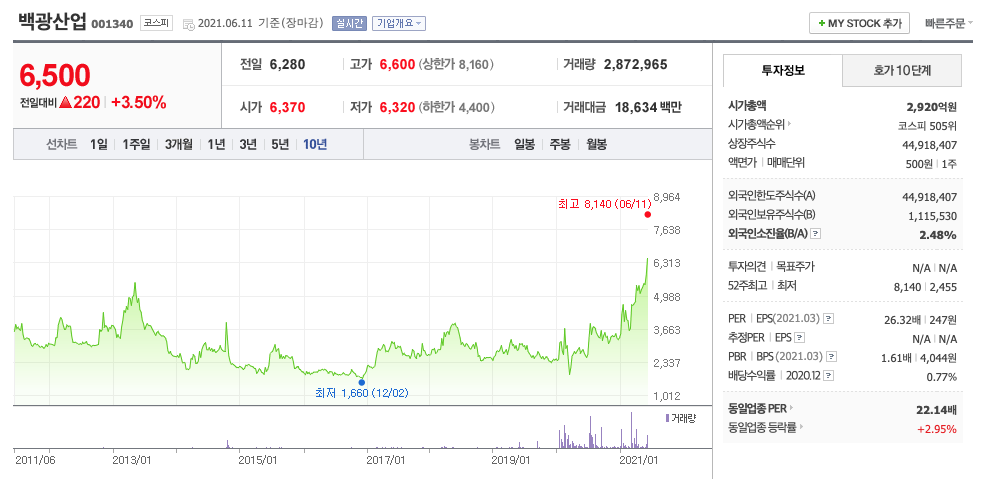Click the 배당수익률 help question mark icon
The image size is (986, 479).
coord(828,376)
